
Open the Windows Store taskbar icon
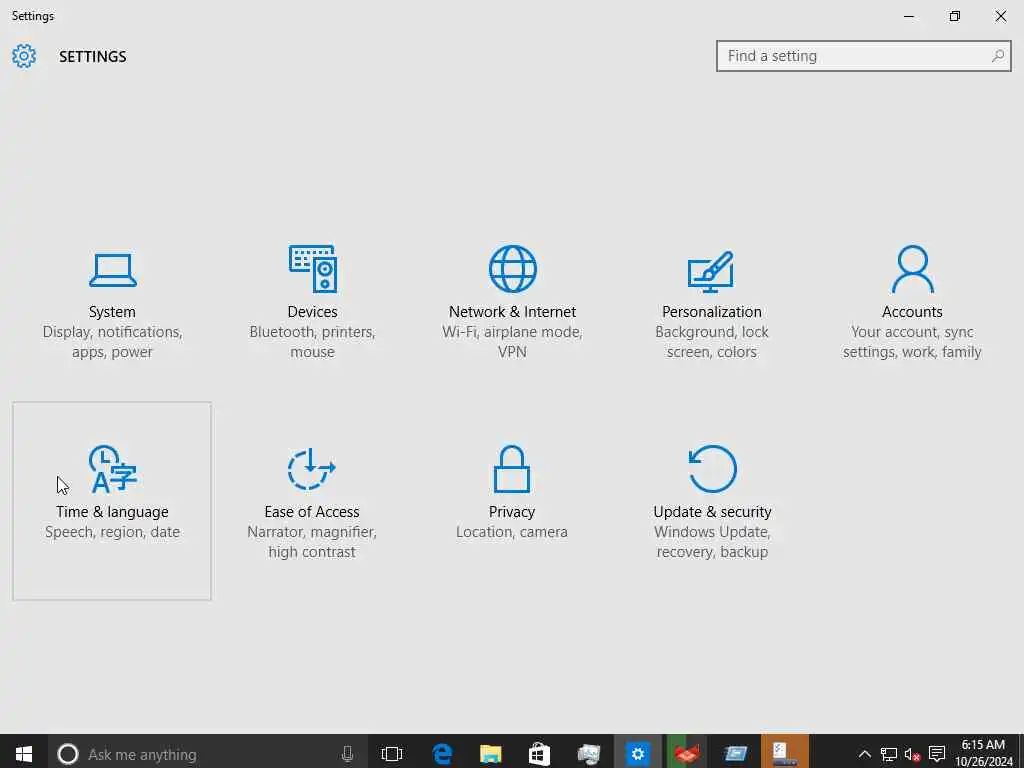point(539,754)
